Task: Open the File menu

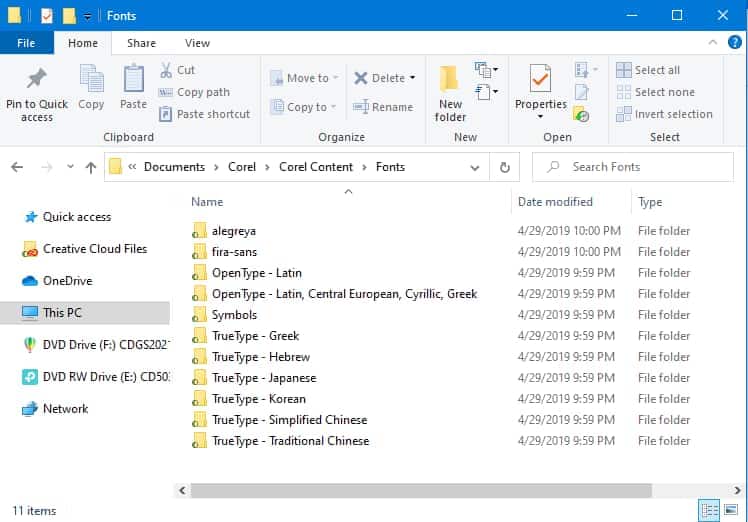Action: click(26, 43)
